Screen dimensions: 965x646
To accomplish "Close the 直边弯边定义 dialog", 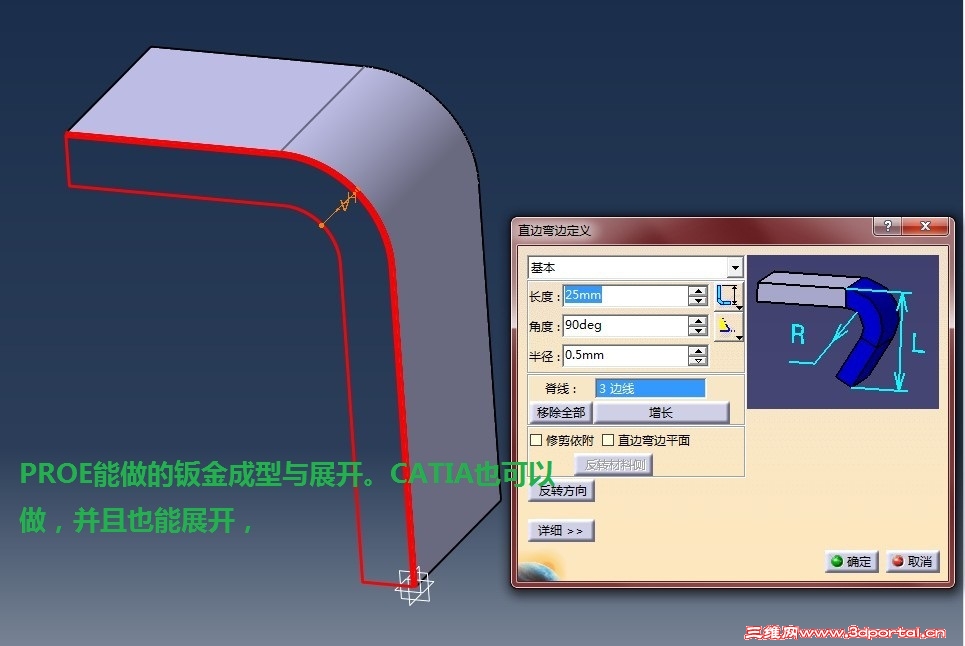I will pyautogui.click(x=924, y=226).
